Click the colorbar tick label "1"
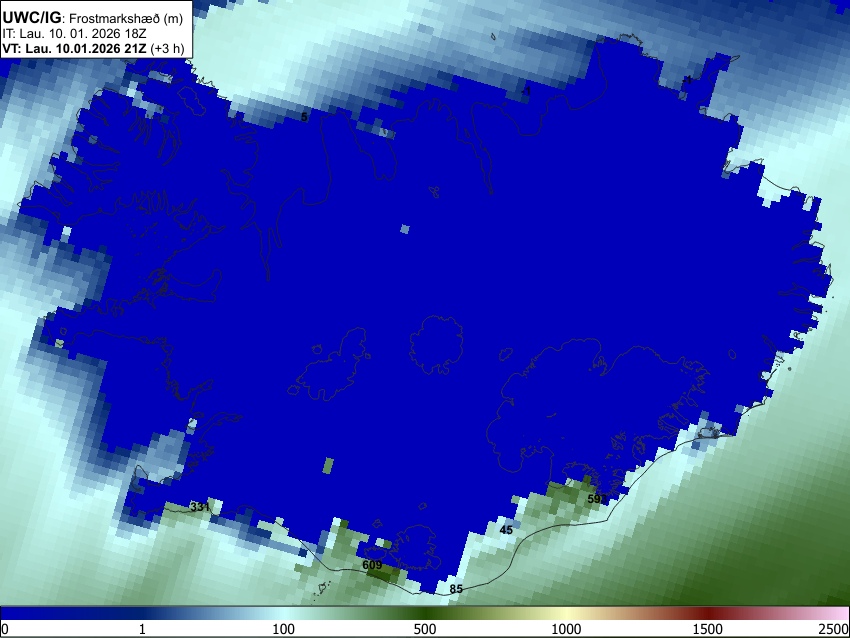This screenshot has height=638, width=850. 142,629
